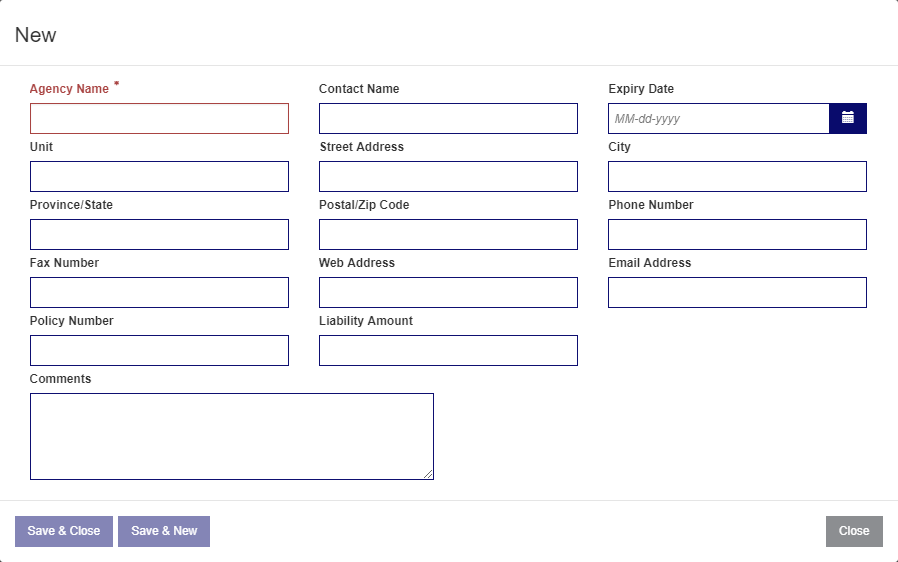Click the Save & New button
Screen dimensions: 898x562
coord(164,531)
